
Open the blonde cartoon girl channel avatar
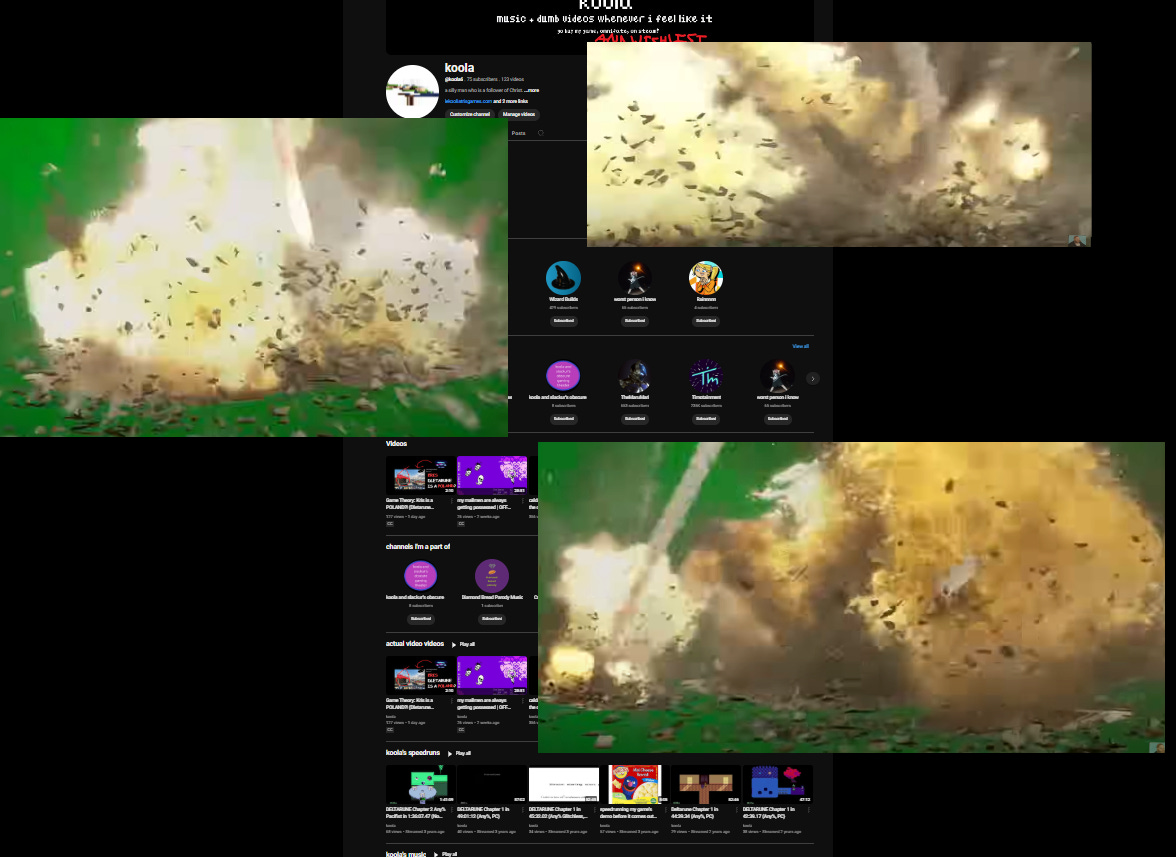point(706,278)
